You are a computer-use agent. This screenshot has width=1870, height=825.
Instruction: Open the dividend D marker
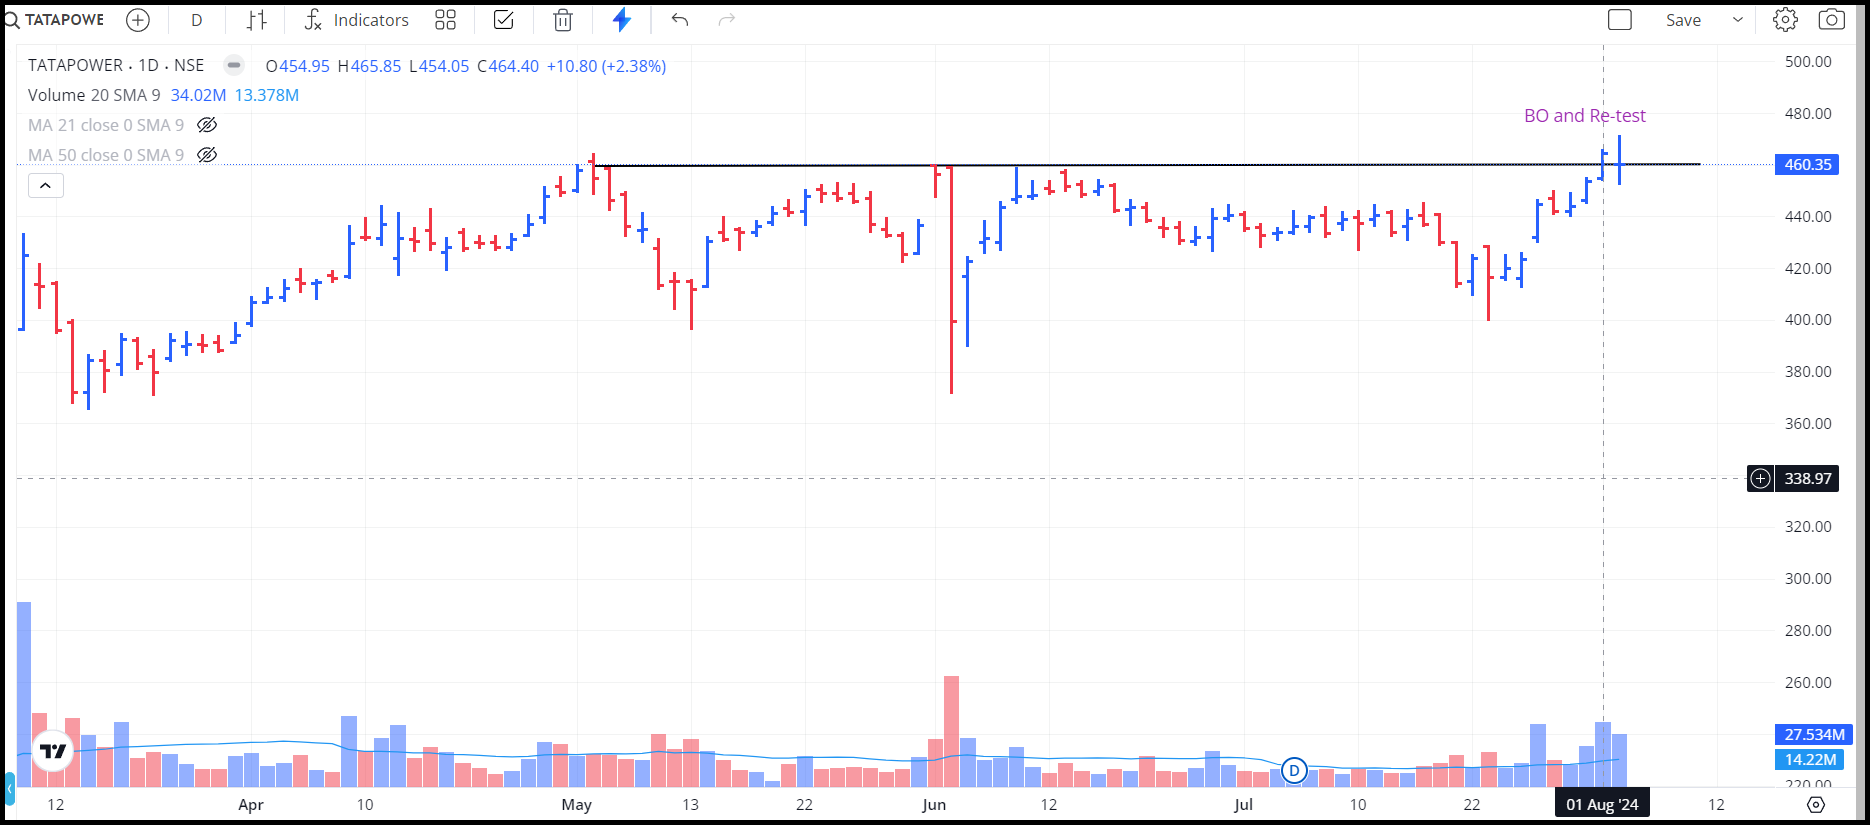[1294, 770]
